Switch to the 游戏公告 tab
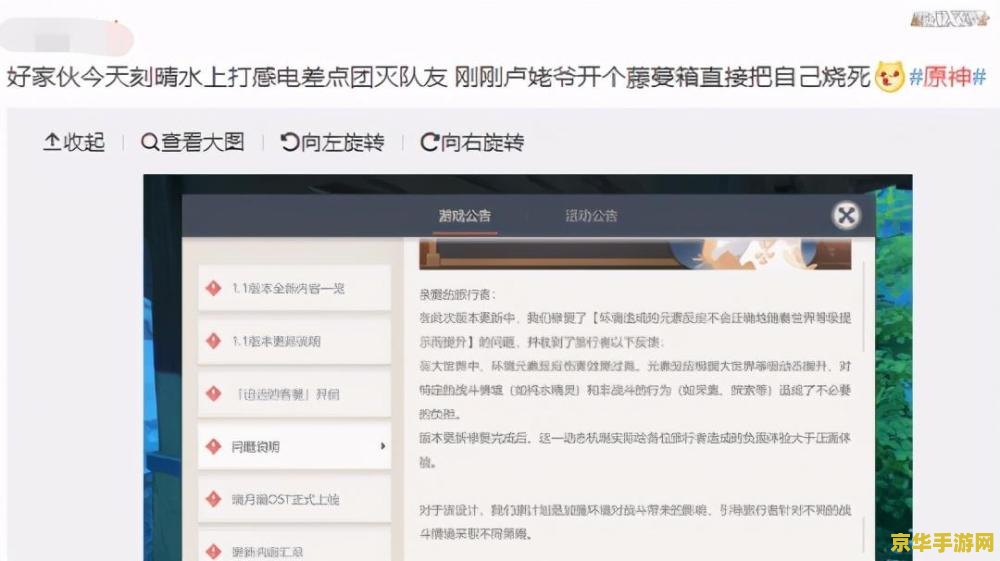Image resolution: width=1000 pixels, height=561 pixels. 465,216
